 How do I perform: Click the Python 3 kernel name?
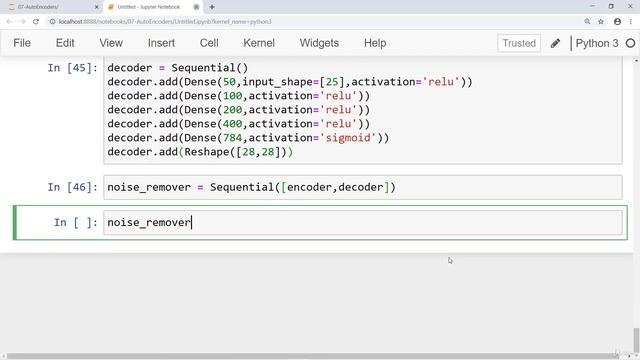(x=597, y=43)
